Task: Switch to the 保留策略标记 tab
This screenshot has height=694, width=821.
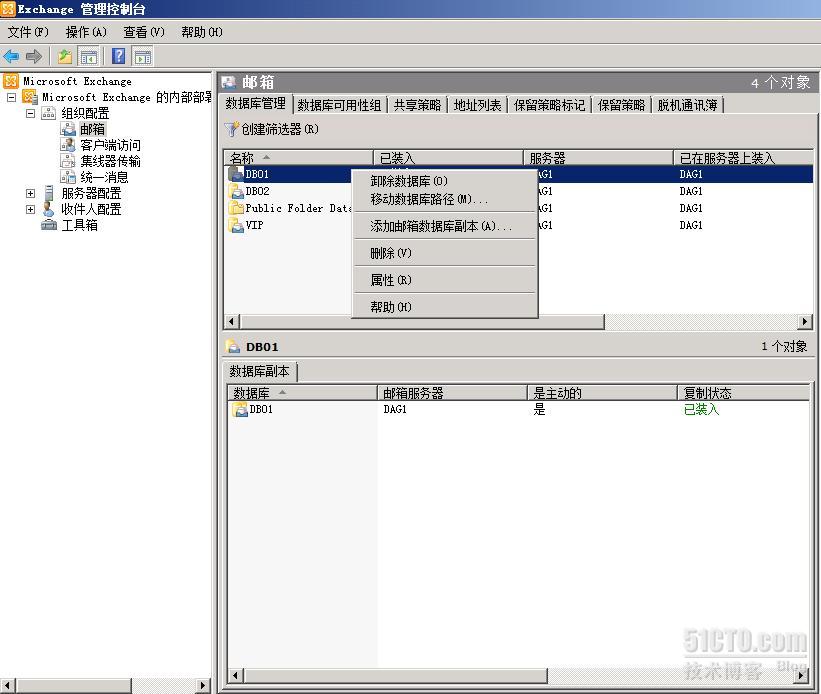Action: click(549, 105)
